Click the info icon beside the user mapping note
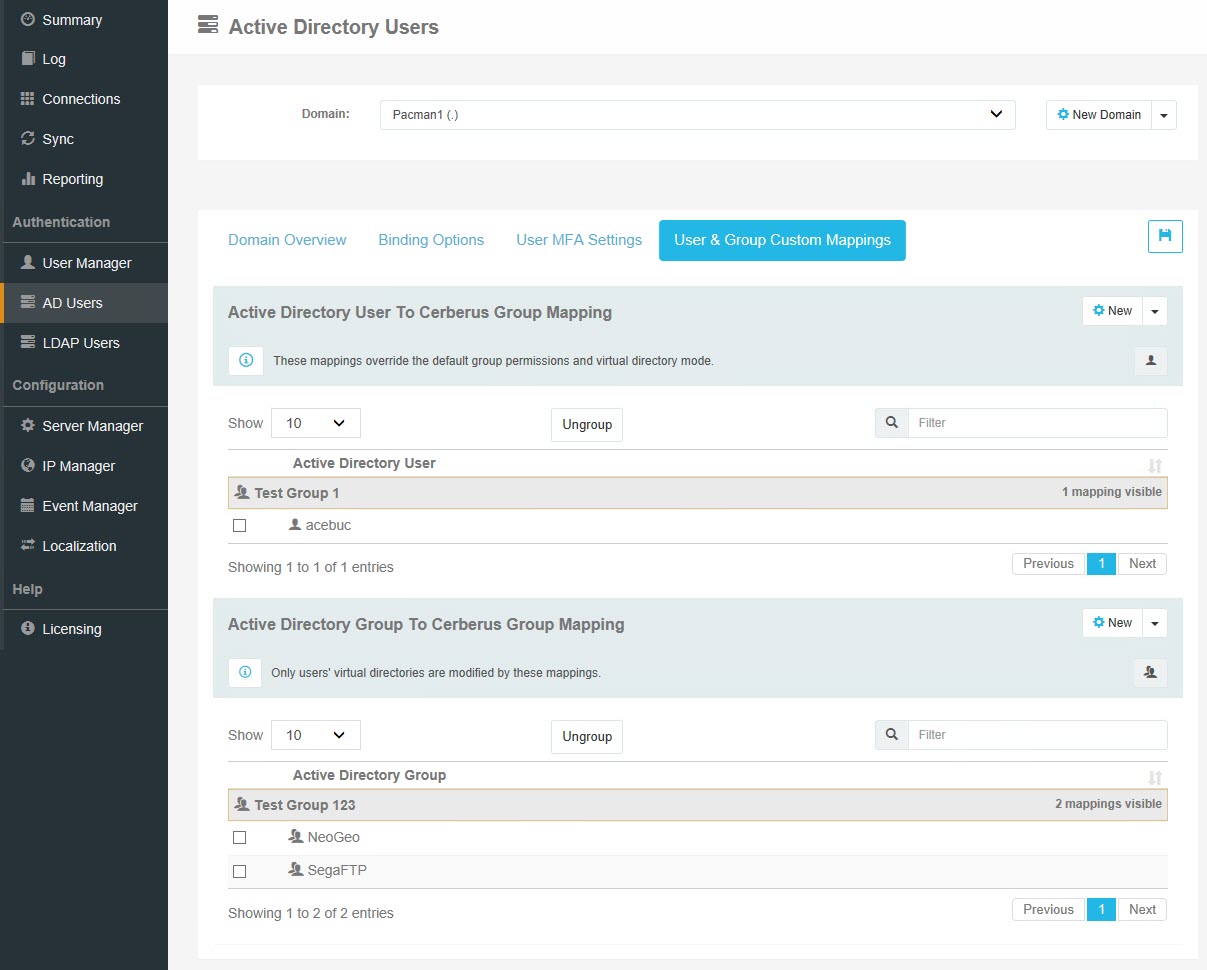Viewport: 1207px width, 970px height. (245, 361)
